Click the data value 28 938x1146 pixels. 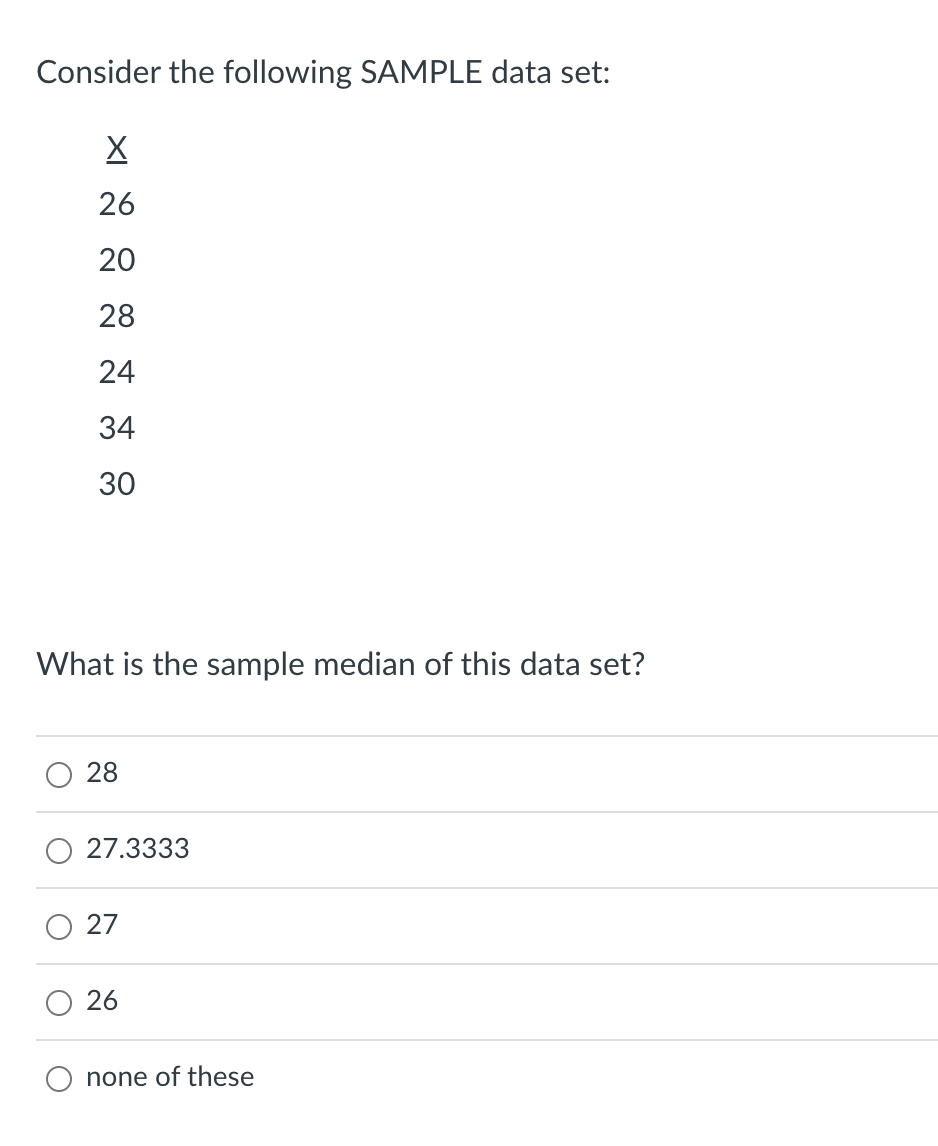(117, 316)
